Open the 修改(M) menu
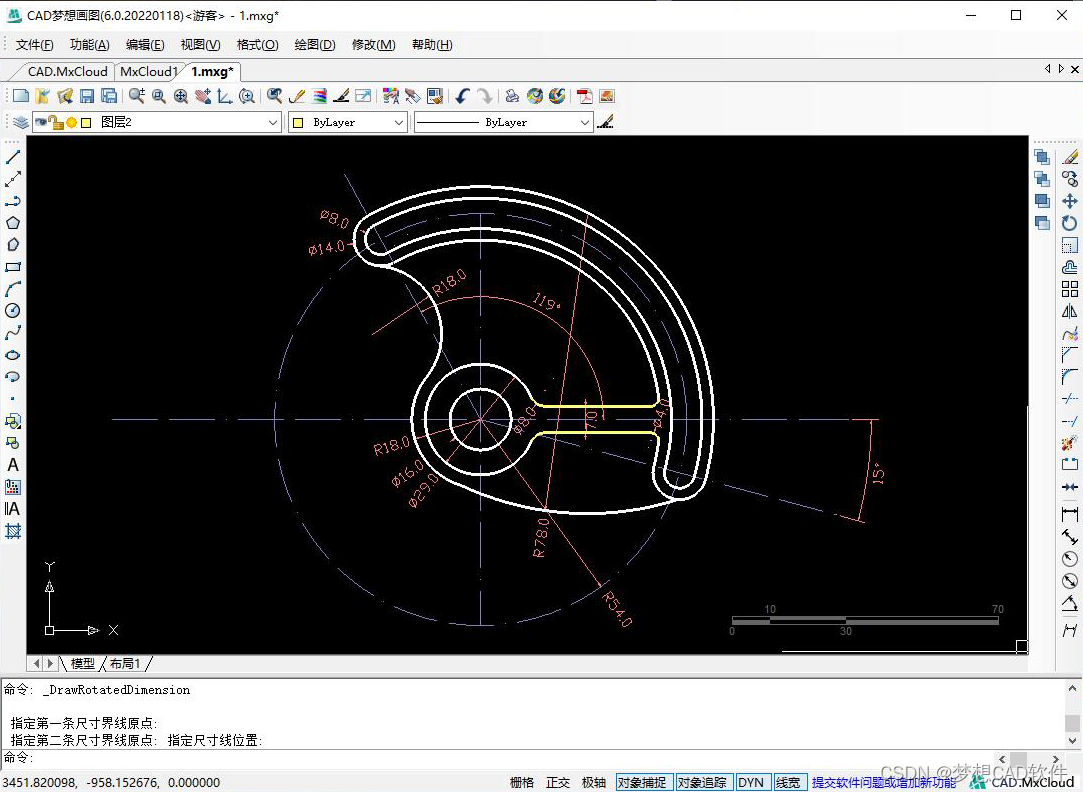The width and height of the screenshot is (1083, 792). point(374,45)
